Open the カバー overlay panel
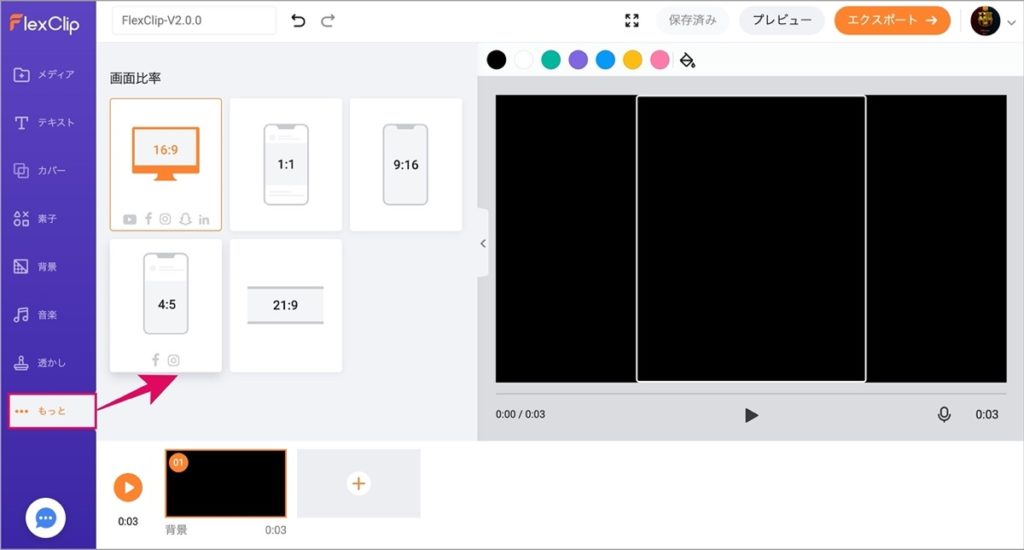 click(40, 170)
